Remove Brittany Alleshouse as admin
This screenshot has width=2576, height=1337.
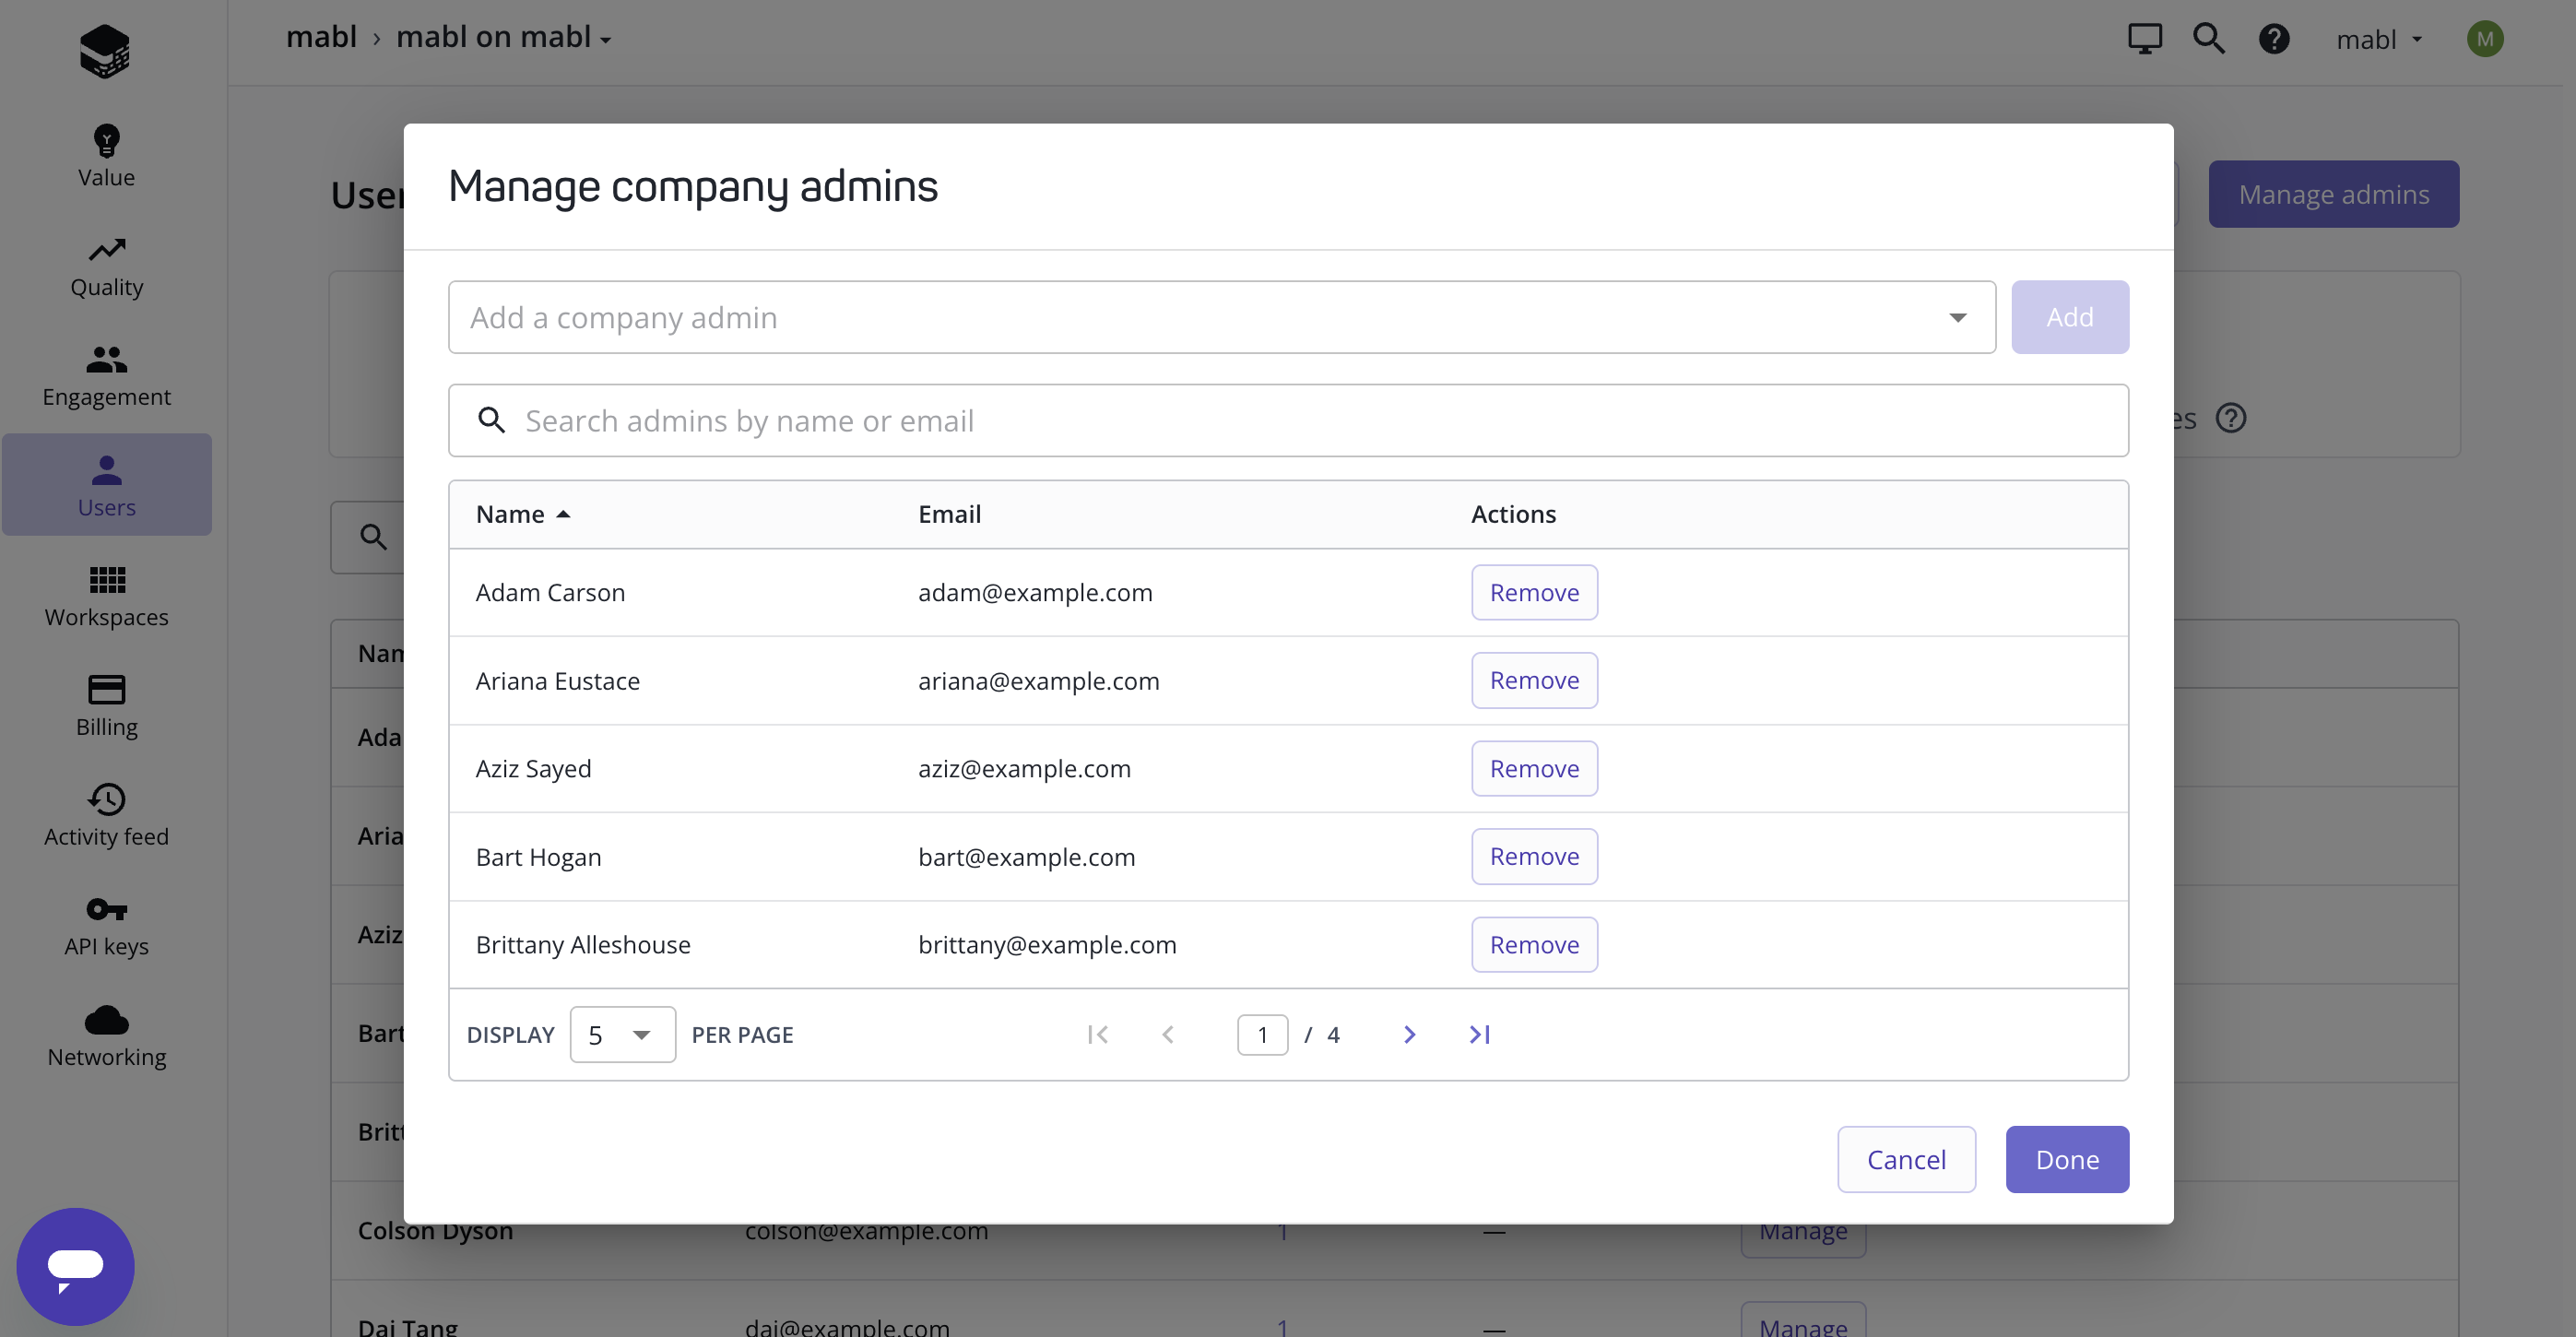pos(1534,944)
